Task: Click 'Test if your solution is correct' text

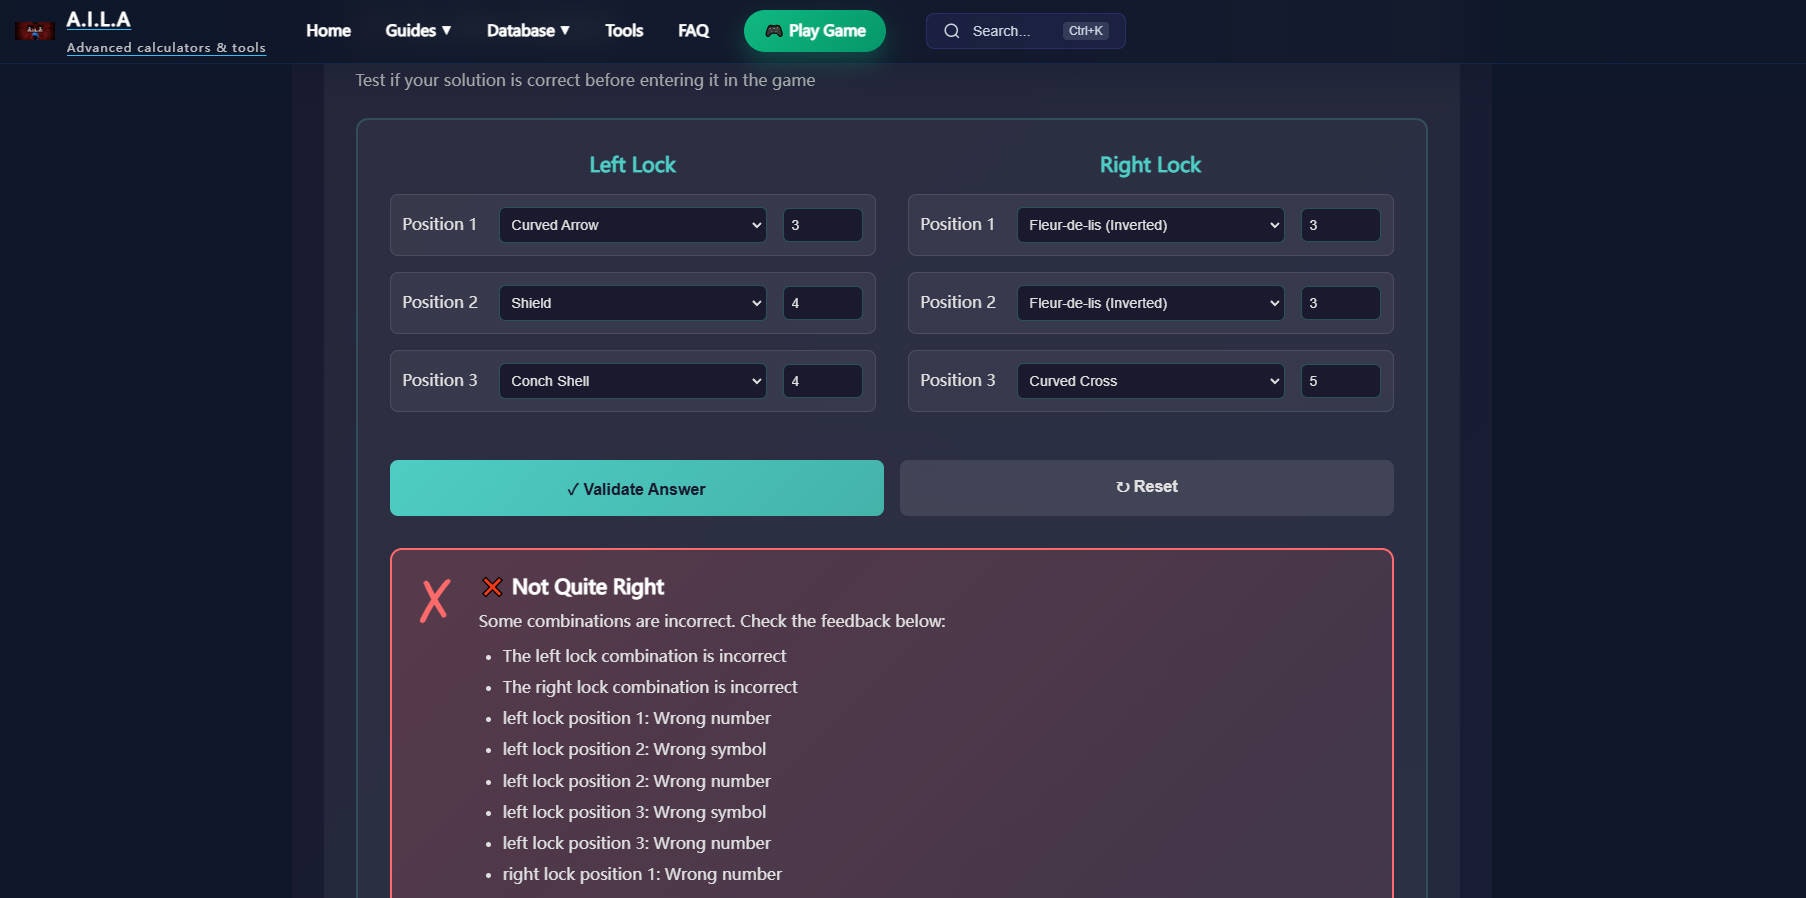Action: (585, 80)
